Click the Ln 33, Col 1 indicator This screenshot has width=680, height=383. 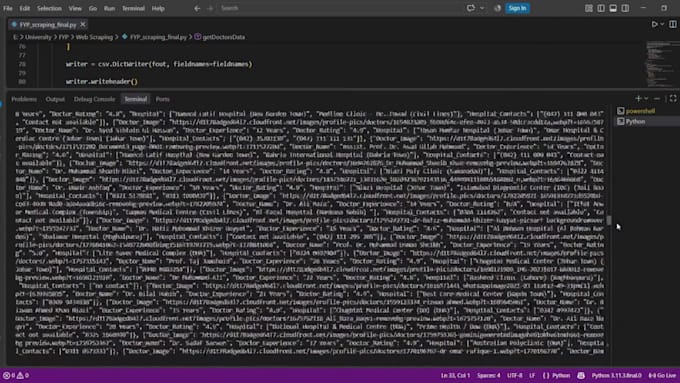(x=455, y=375)
